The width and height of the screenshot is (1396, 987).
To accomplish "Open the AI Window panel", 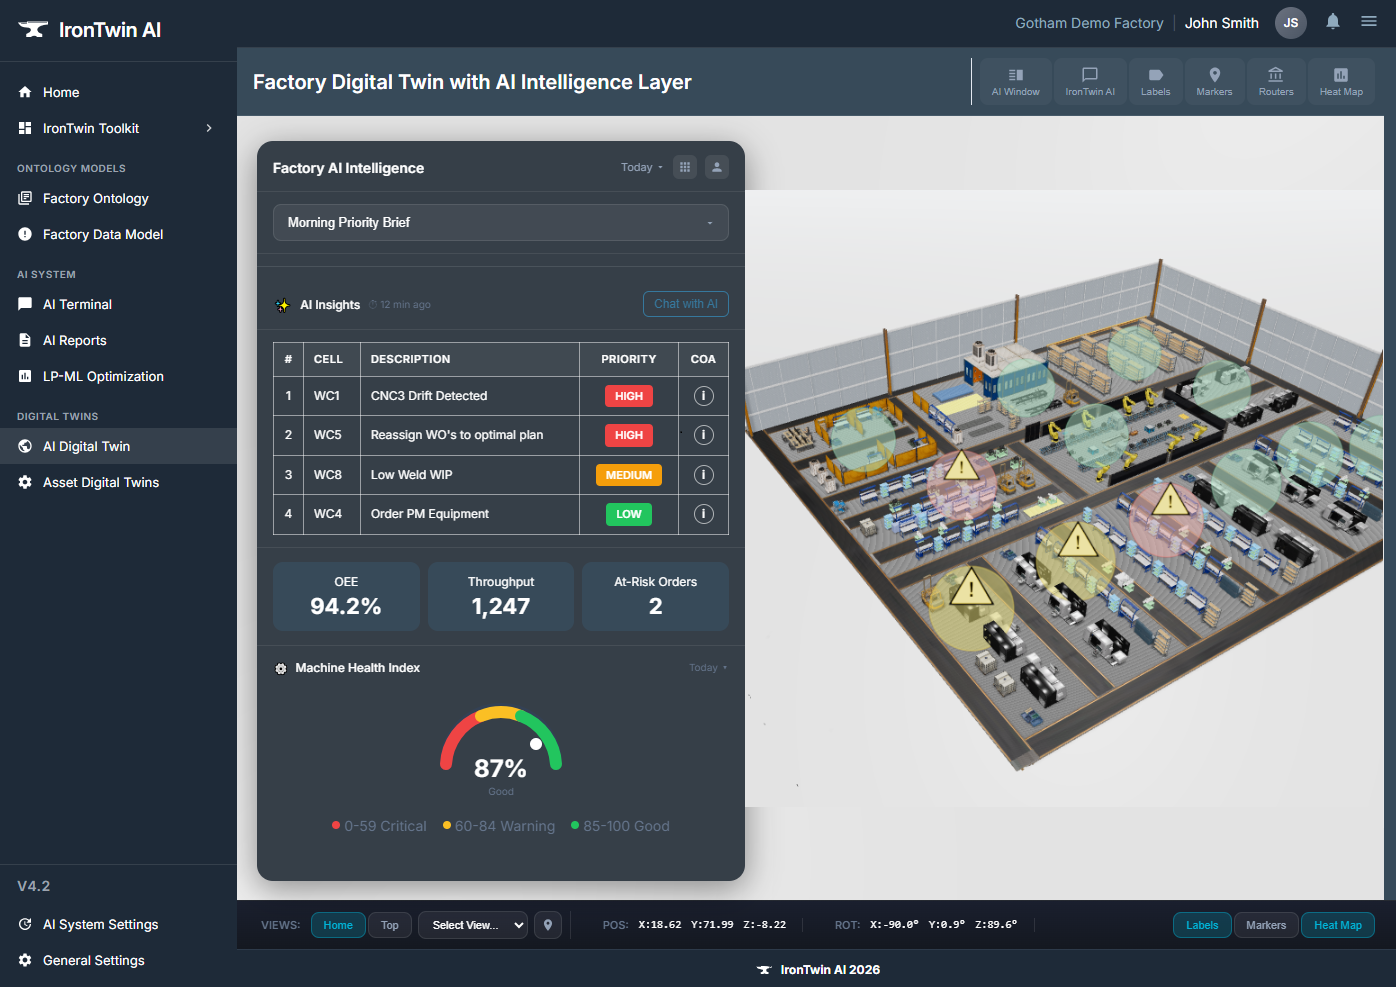I will (1015, 81).
